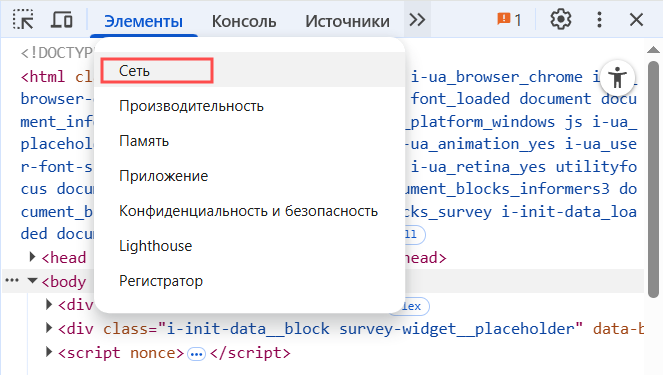Select the html tag line
This screenshot has width=663, height=375.
(x=43, y=77)
